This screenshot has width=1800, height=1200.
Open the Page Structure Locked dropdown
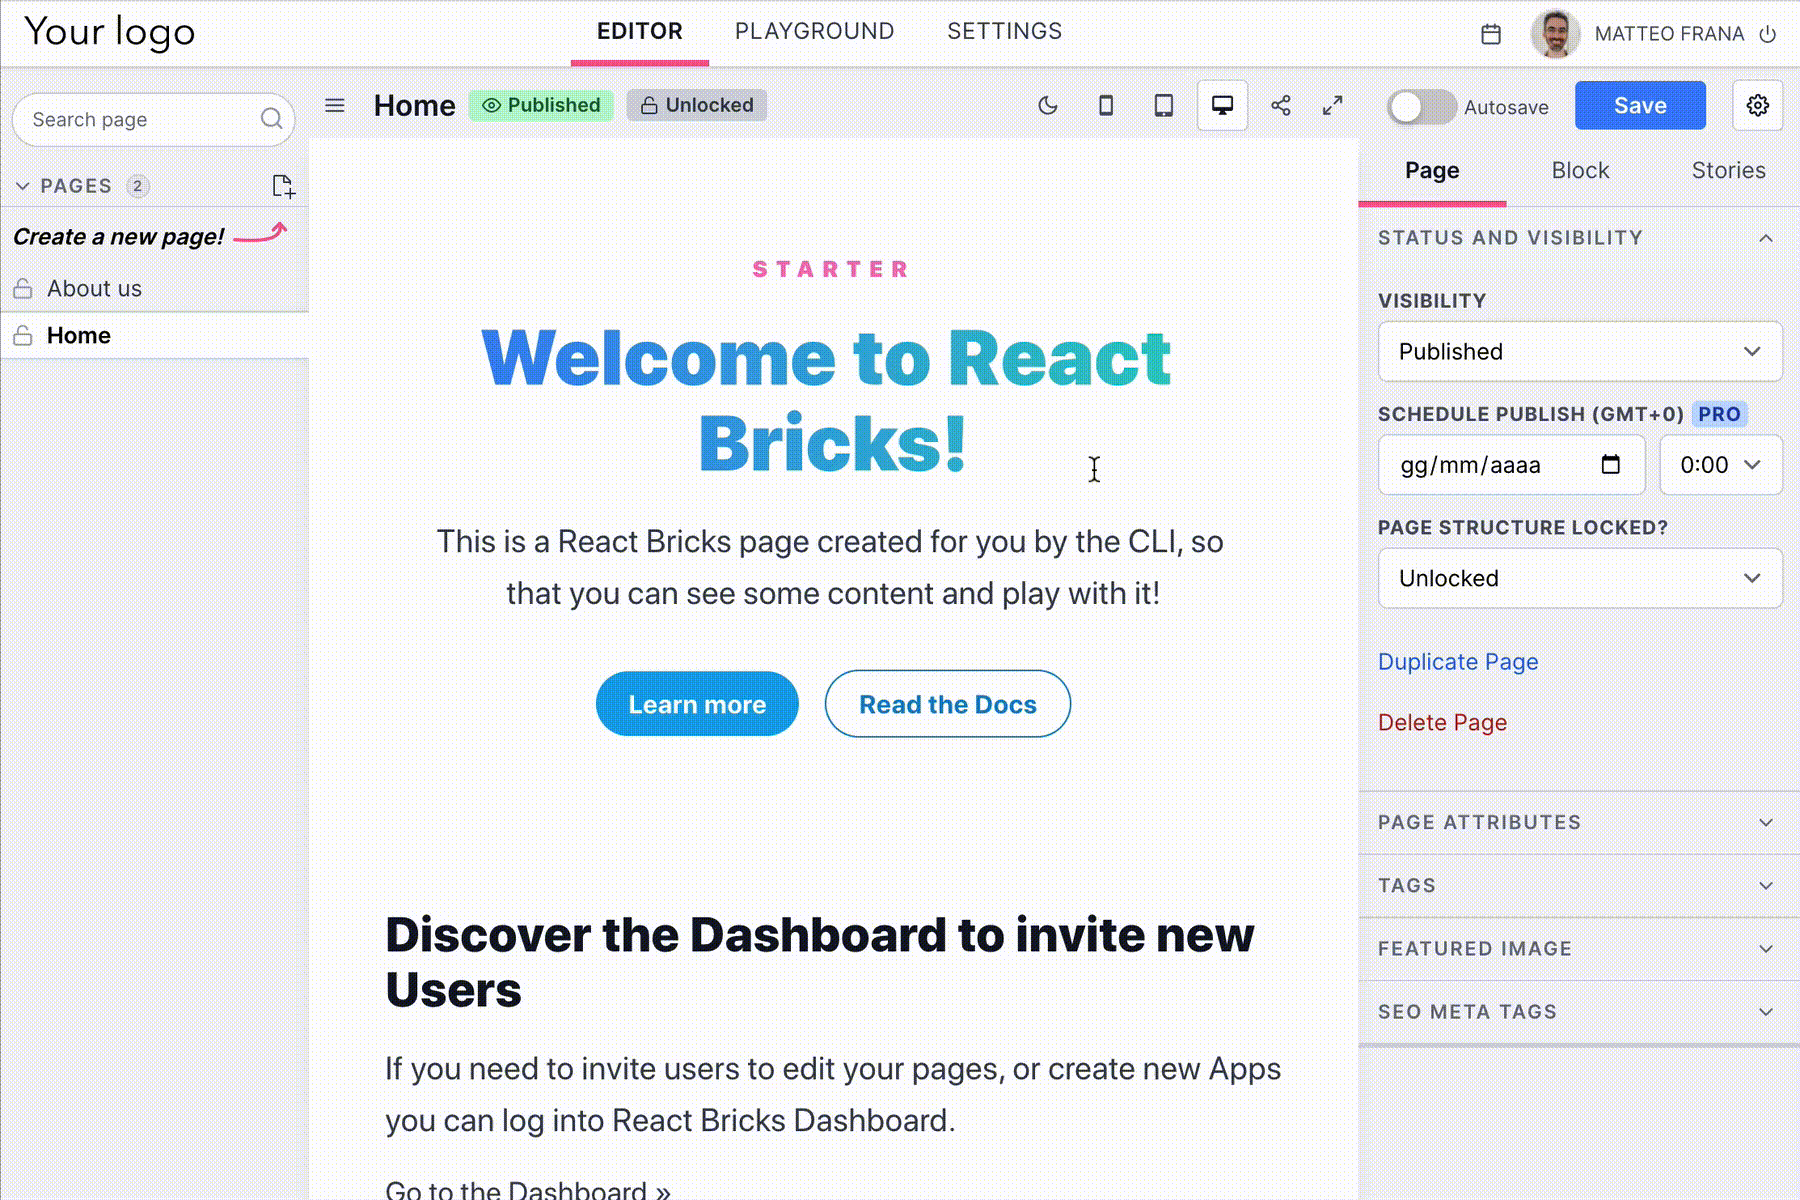1579,578
